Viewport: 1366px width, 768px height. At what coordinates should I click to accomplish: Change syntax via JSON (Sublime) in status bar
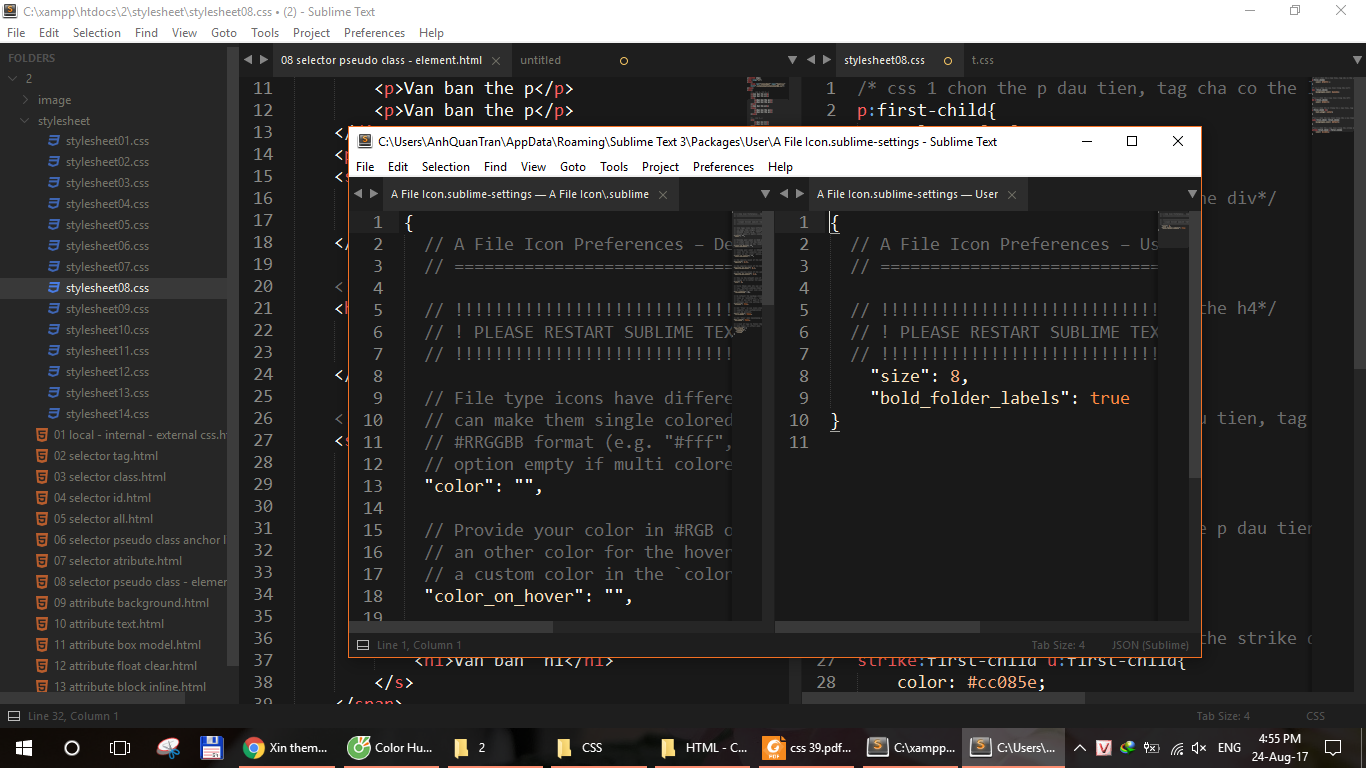pos(1150,645)
